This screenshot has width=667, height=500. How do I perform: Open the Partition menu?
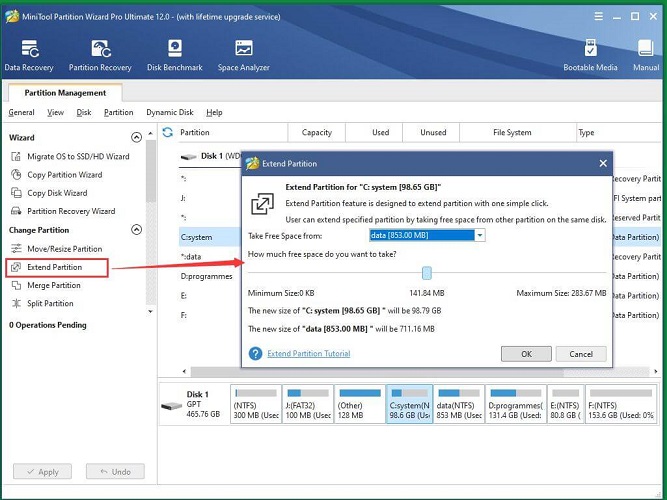pos(118,113)
